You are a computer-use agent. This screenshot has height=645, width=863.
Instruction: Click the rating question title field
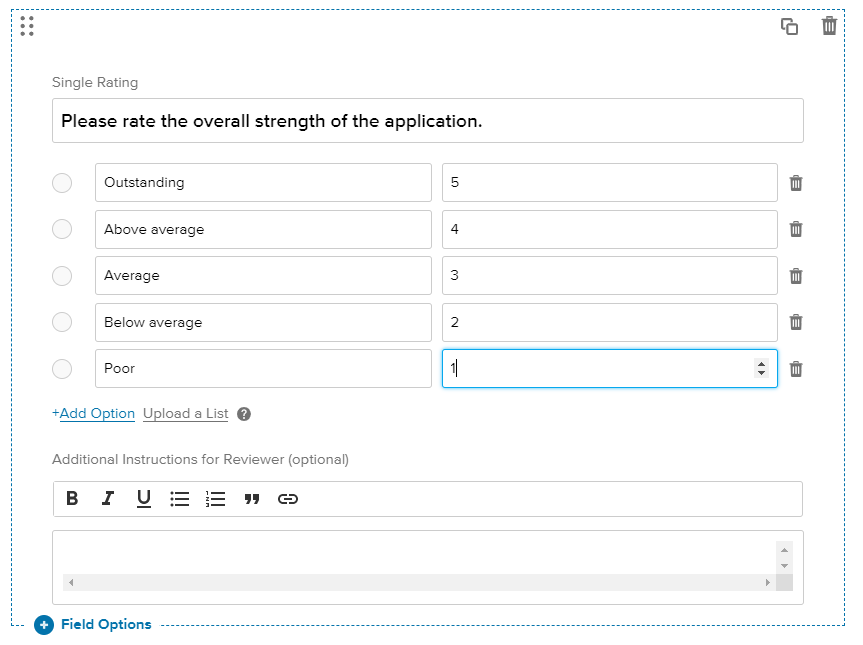tap(427, 121)
